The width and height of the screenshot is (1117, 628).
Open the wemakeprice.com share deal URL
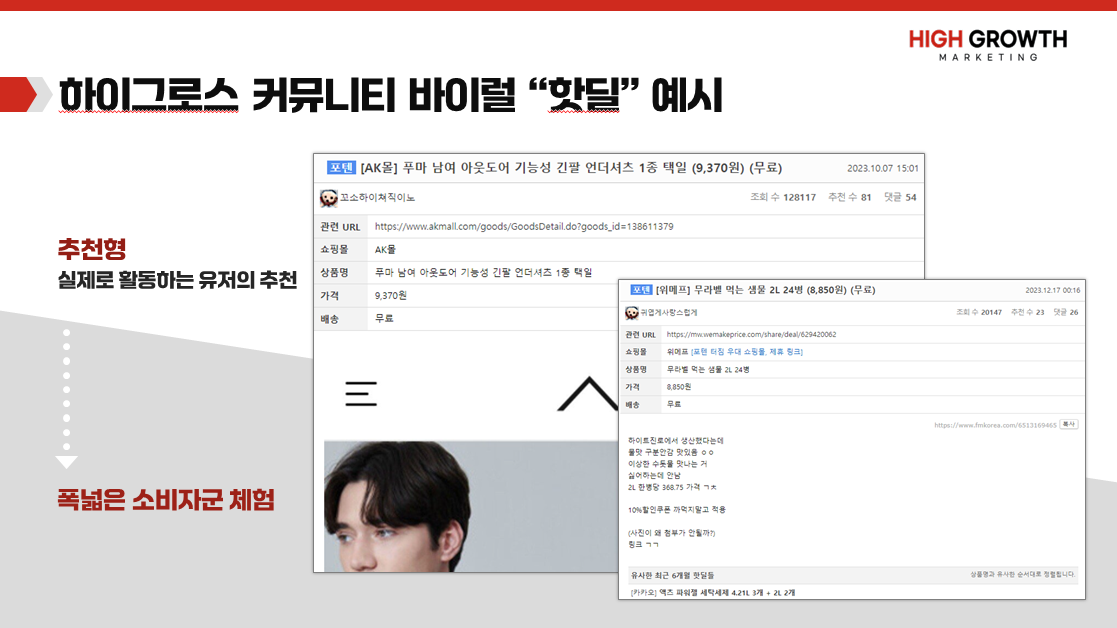(751, 334)
